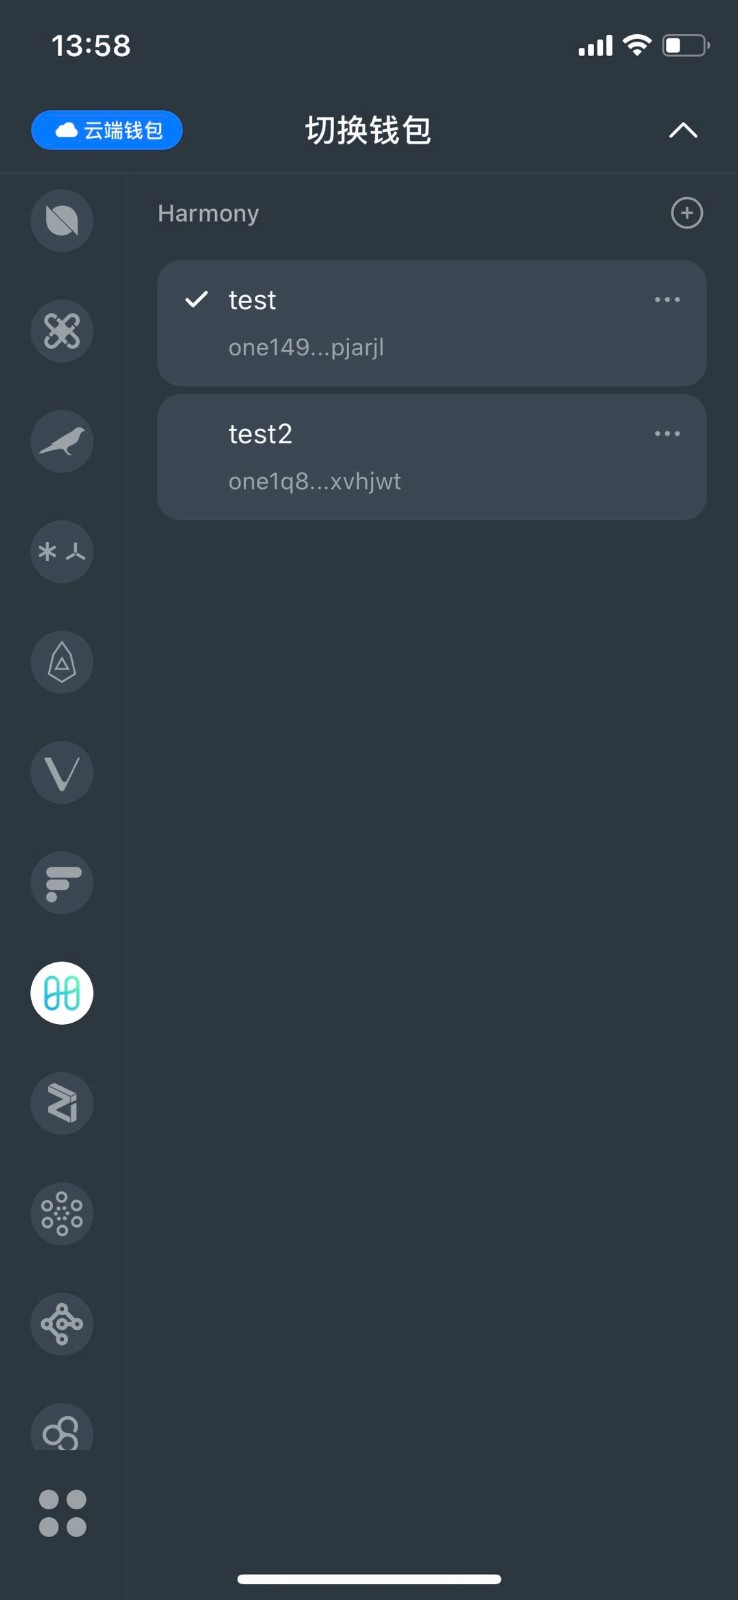Pick the VeChain V icon

point(62,772)
